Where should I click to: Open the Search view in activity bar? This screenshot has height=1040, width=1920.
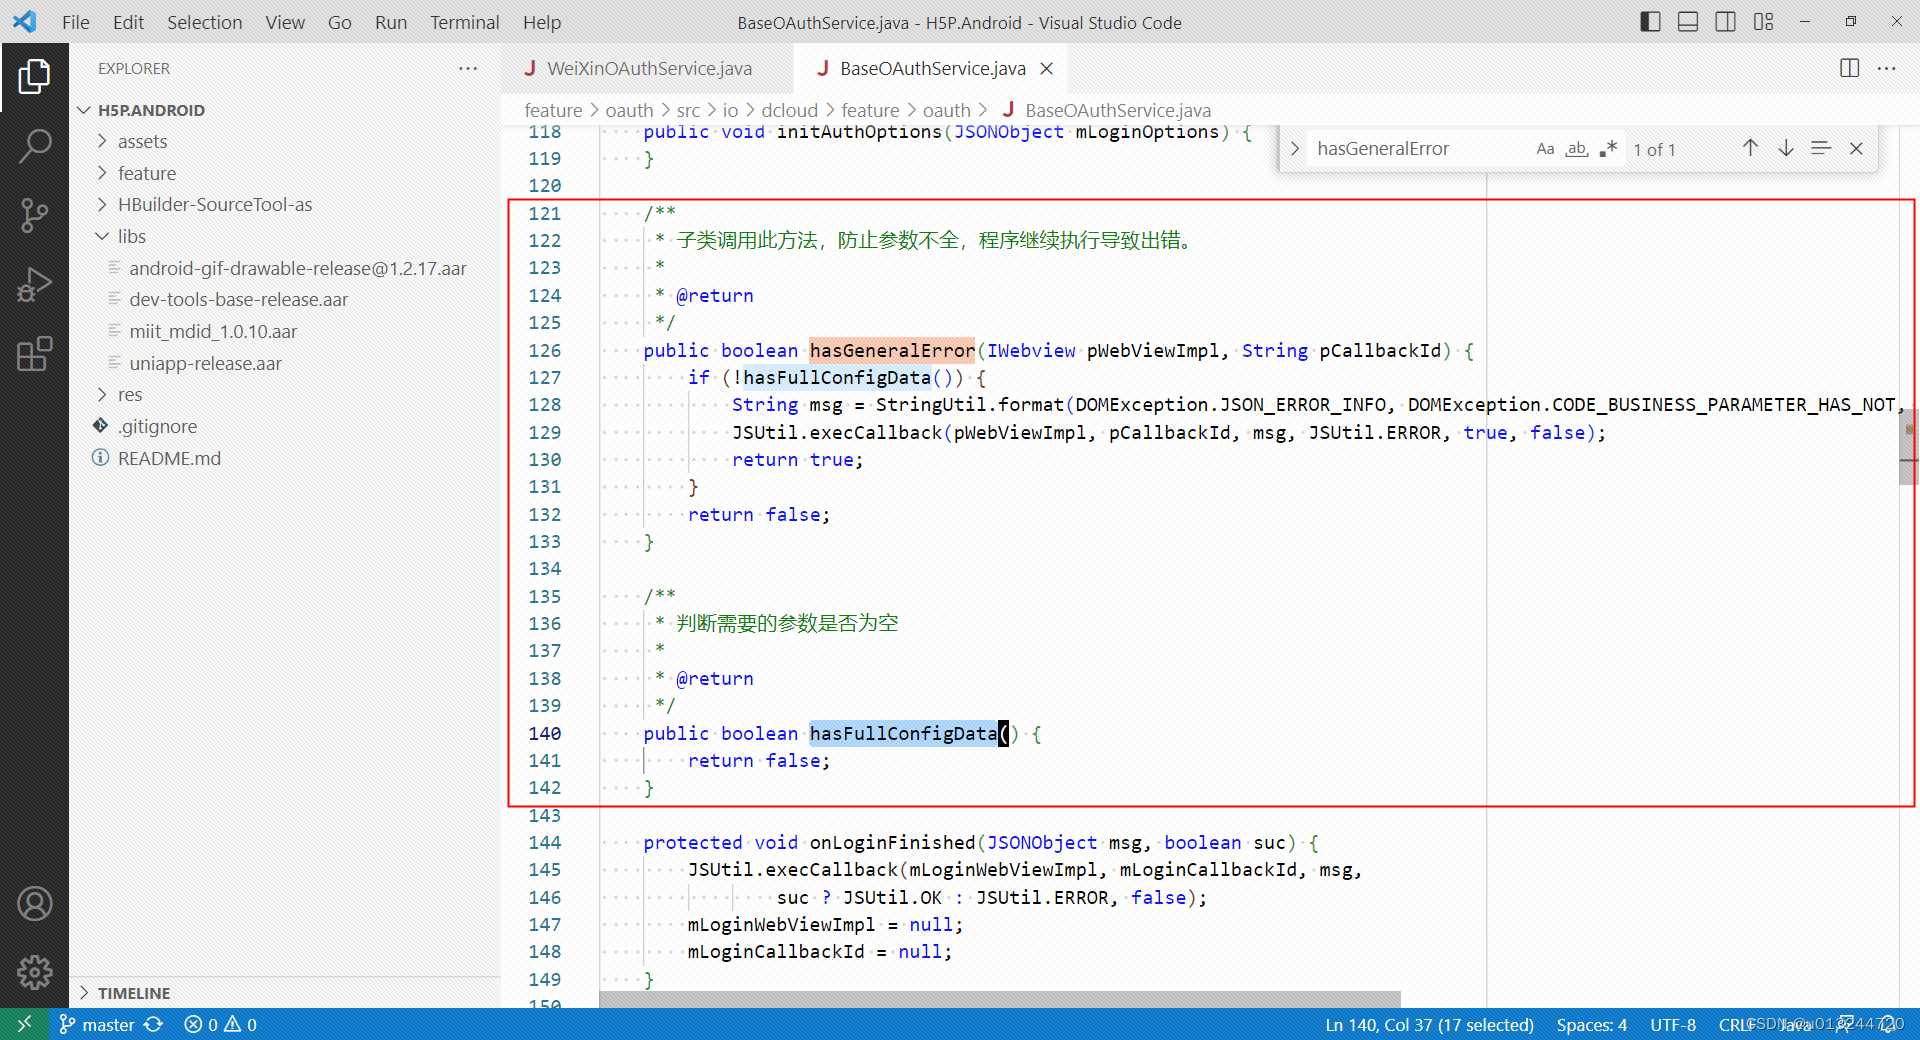coord(34,146)
